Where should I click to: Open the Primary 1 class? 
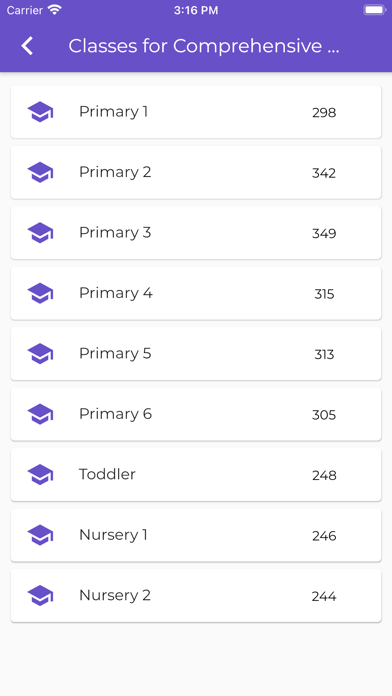click(196, 112)
